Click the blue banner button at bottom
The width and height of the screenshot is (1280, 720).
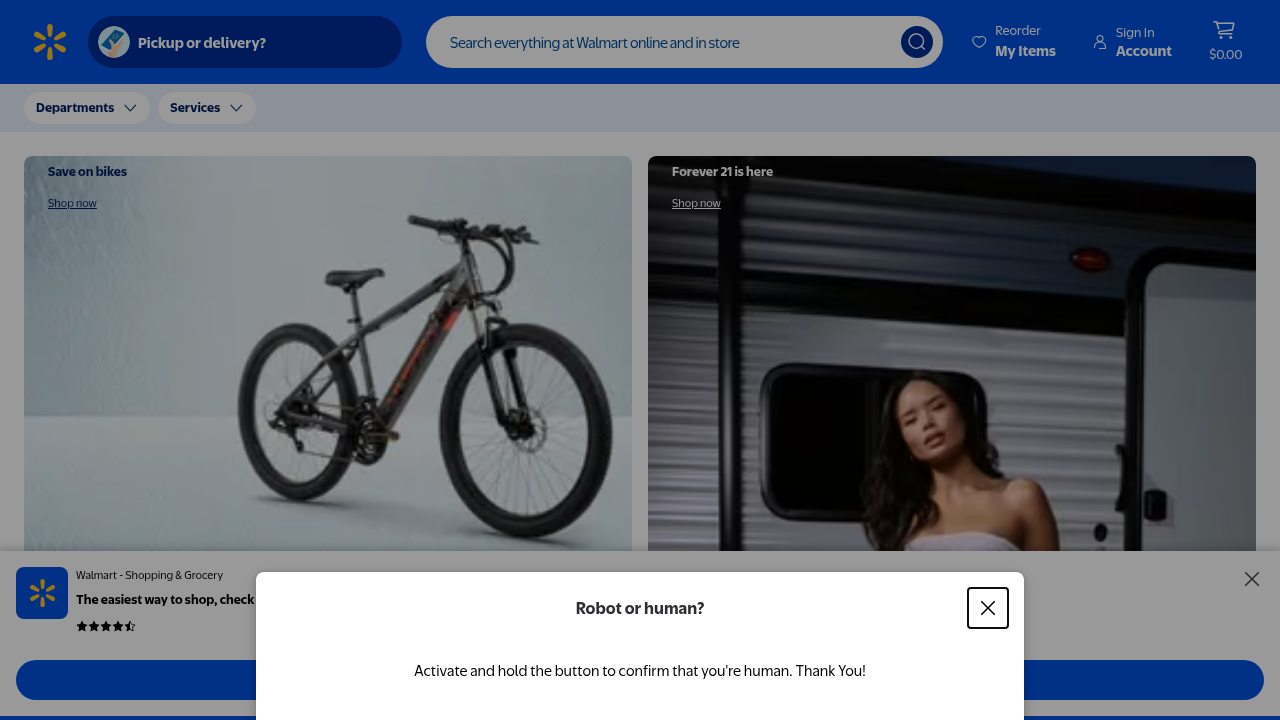pyautogui.click(x=140, y=680)
